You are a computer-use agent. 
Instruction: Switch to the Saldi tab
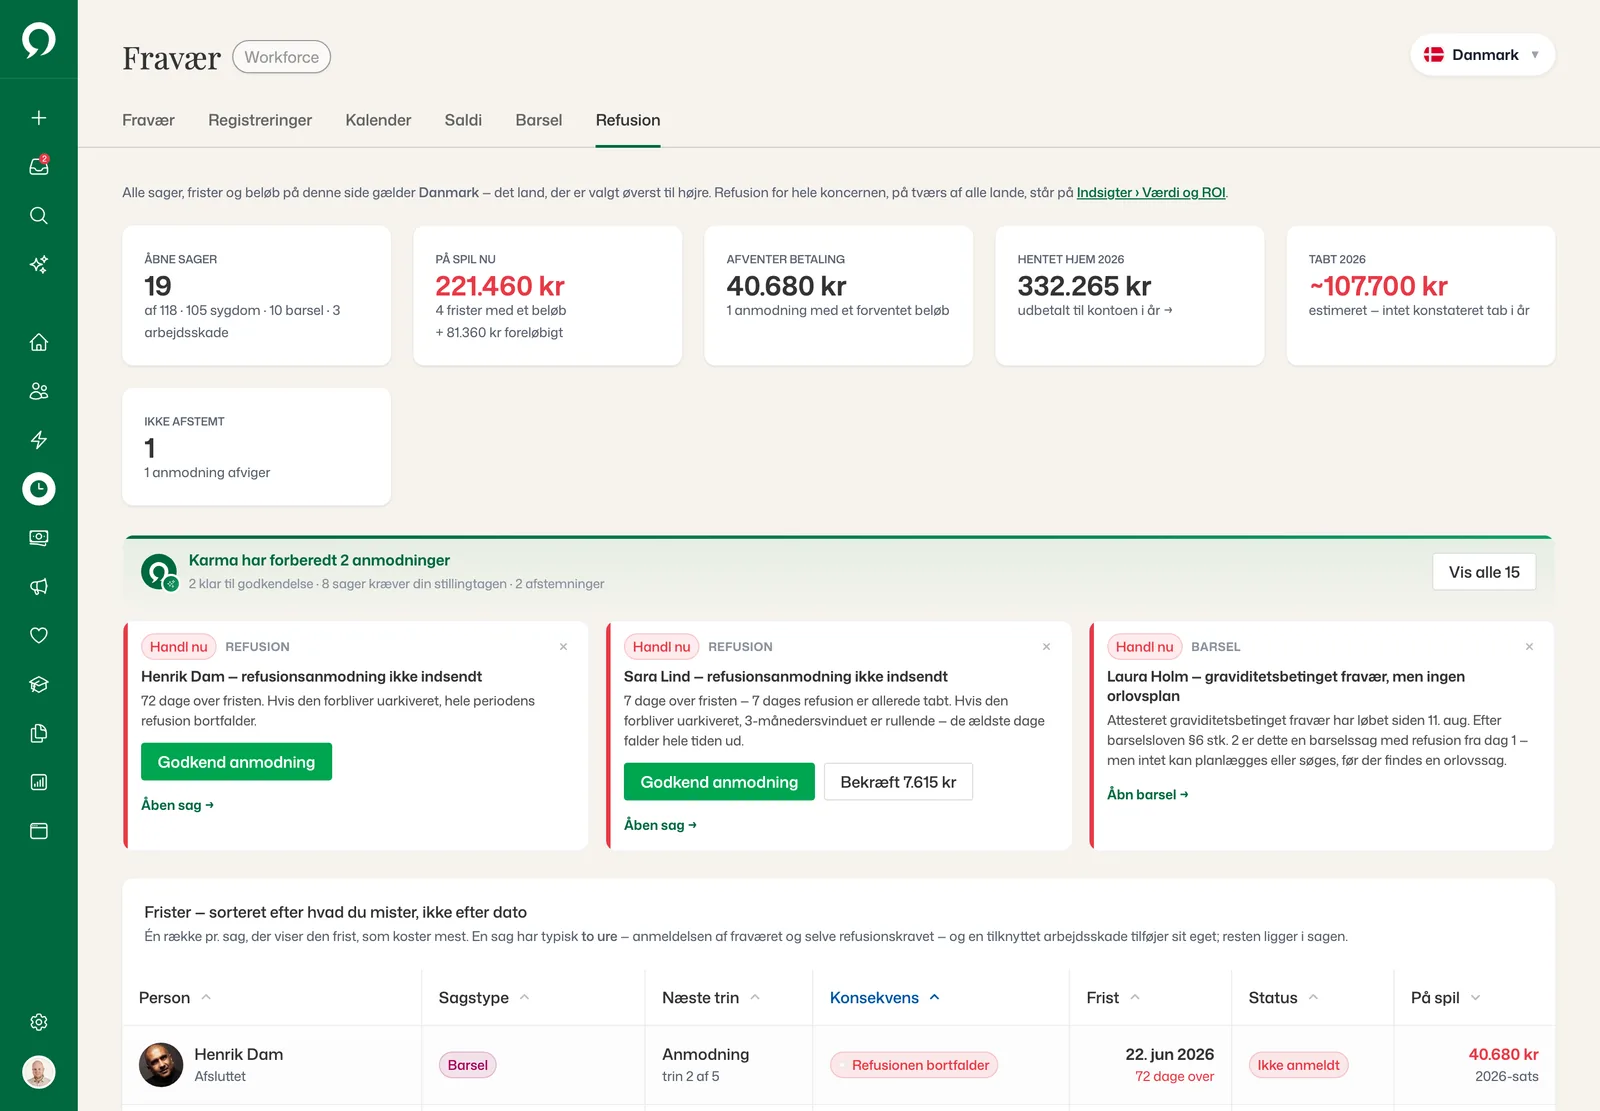pos(463,120)
